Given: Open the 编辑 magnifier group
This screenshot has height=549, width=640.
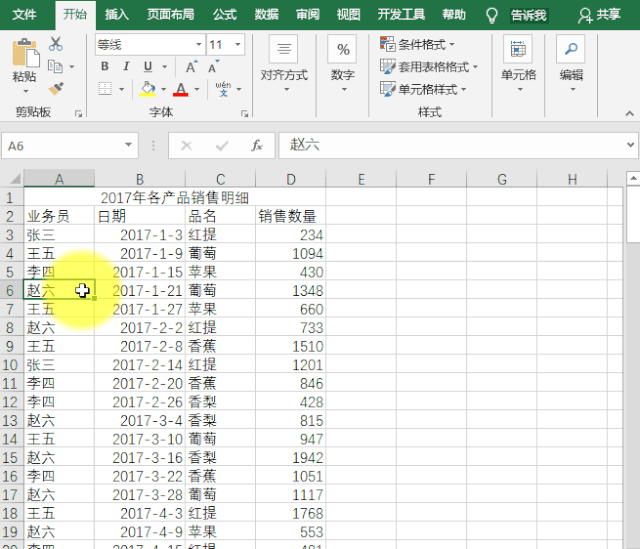Looking at the screenshot, I should coord(571,61).
